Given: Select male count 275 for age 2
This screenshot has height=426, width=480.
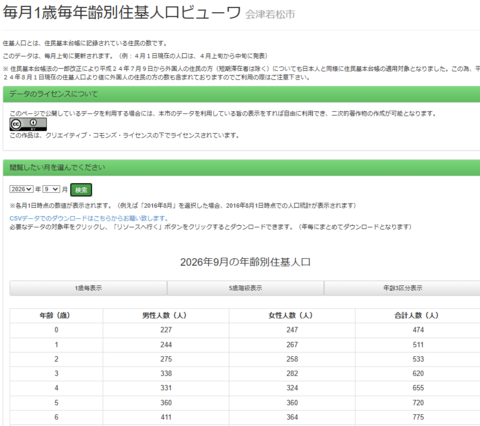Looking at the screenshot, I should 166,359.
